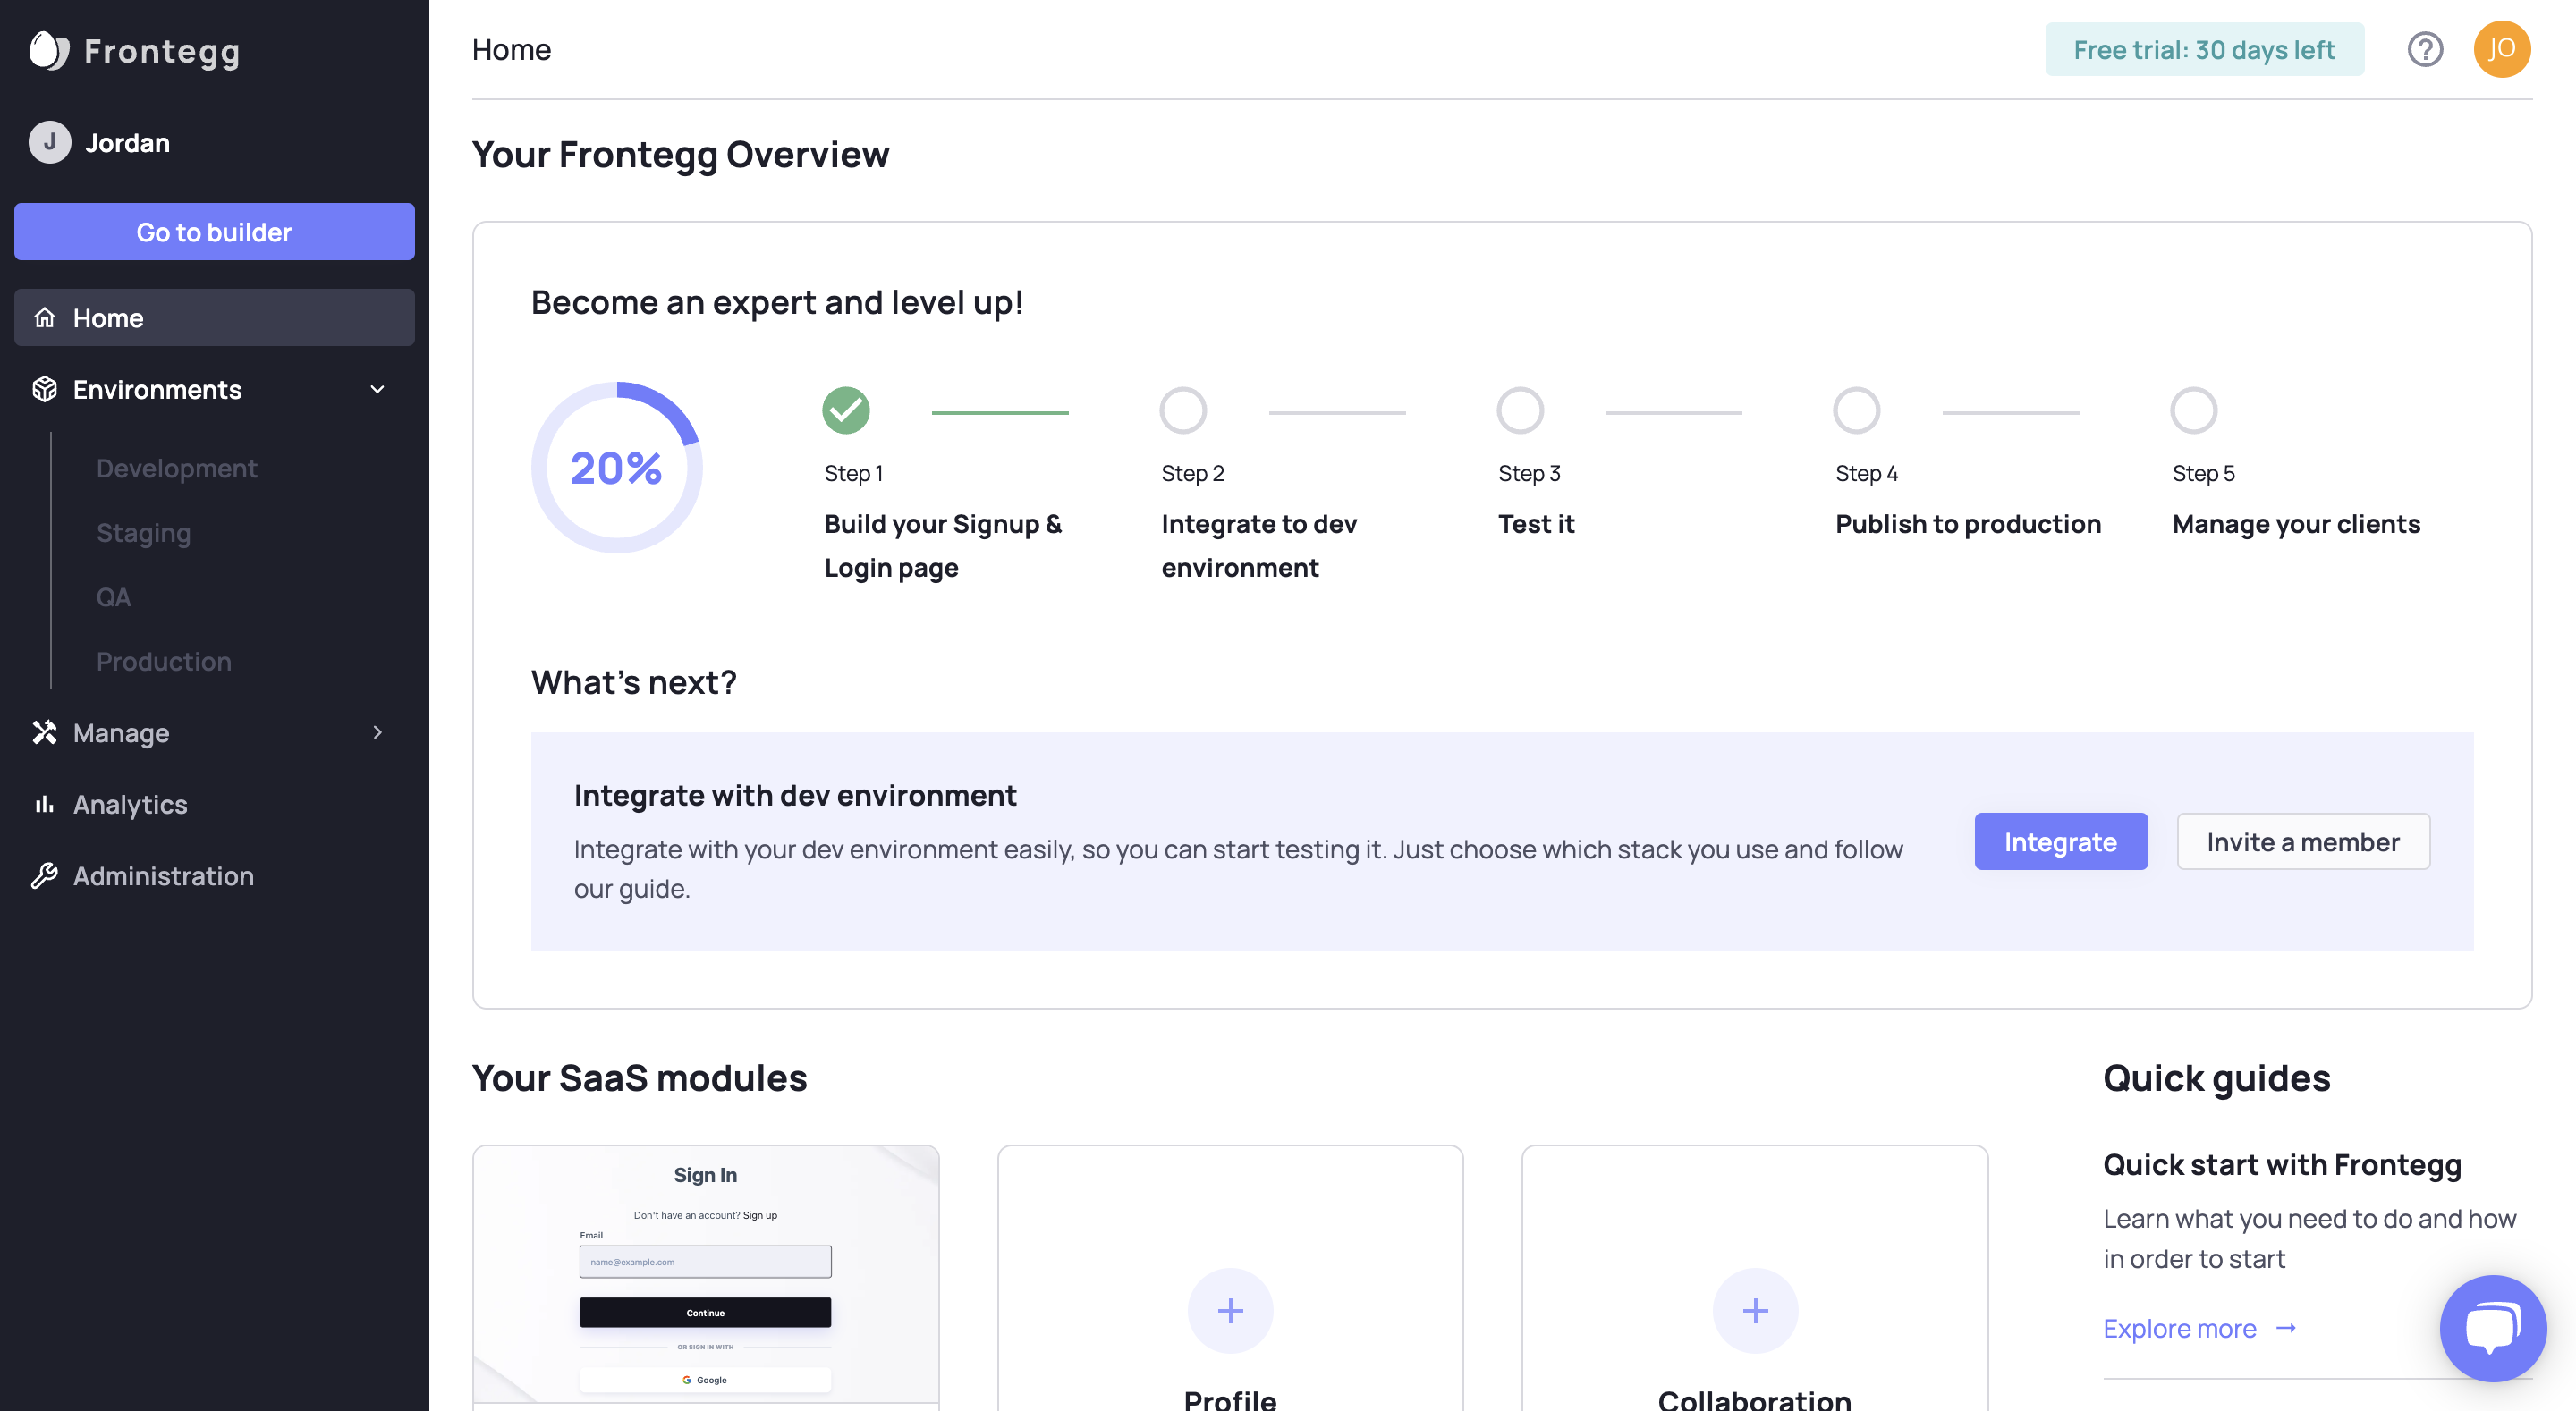Image resolution: width=2576 pixels, height=1411 pixels.
Task: Click the Administration wrench icon
Action: [x=44, y=876]
